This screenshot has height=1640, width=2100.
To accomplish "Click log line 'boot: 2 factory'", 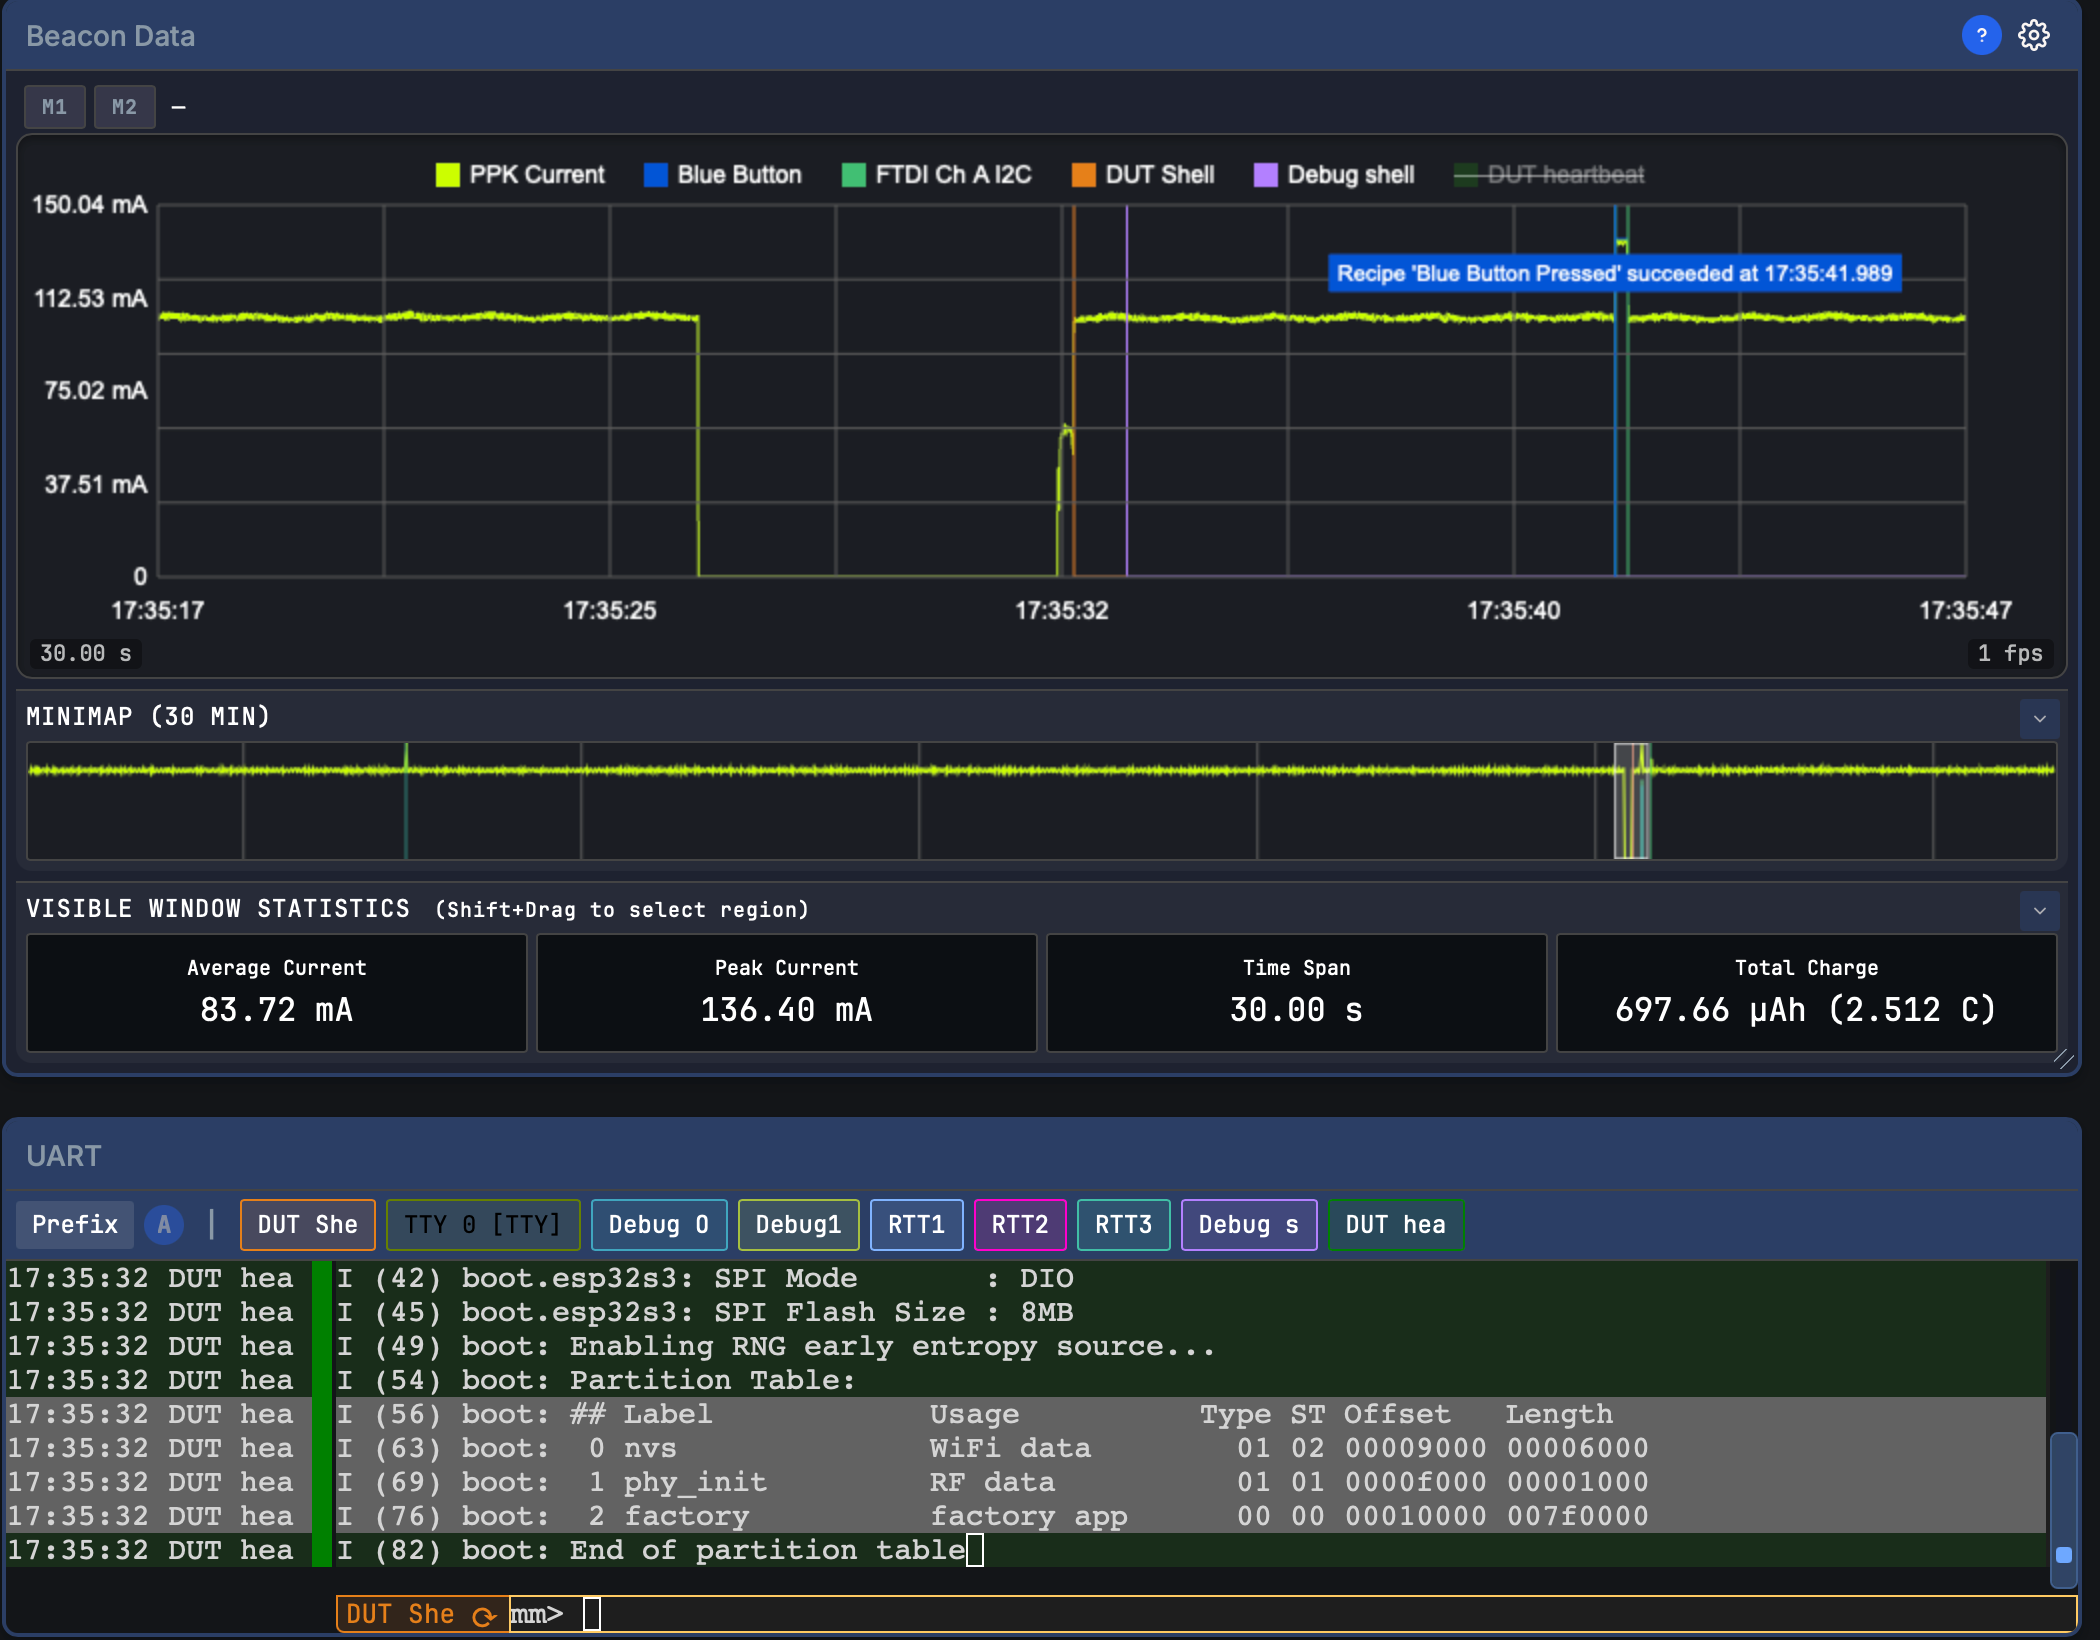I will pos(1026,1516).
